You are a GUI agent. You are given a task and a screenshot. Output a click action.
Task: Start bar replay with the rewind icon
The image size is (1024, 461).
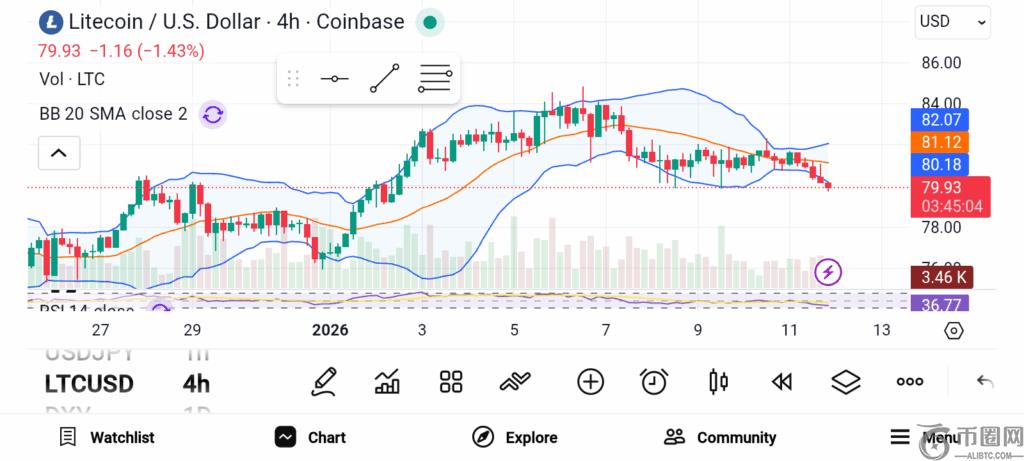pos(782,381)
